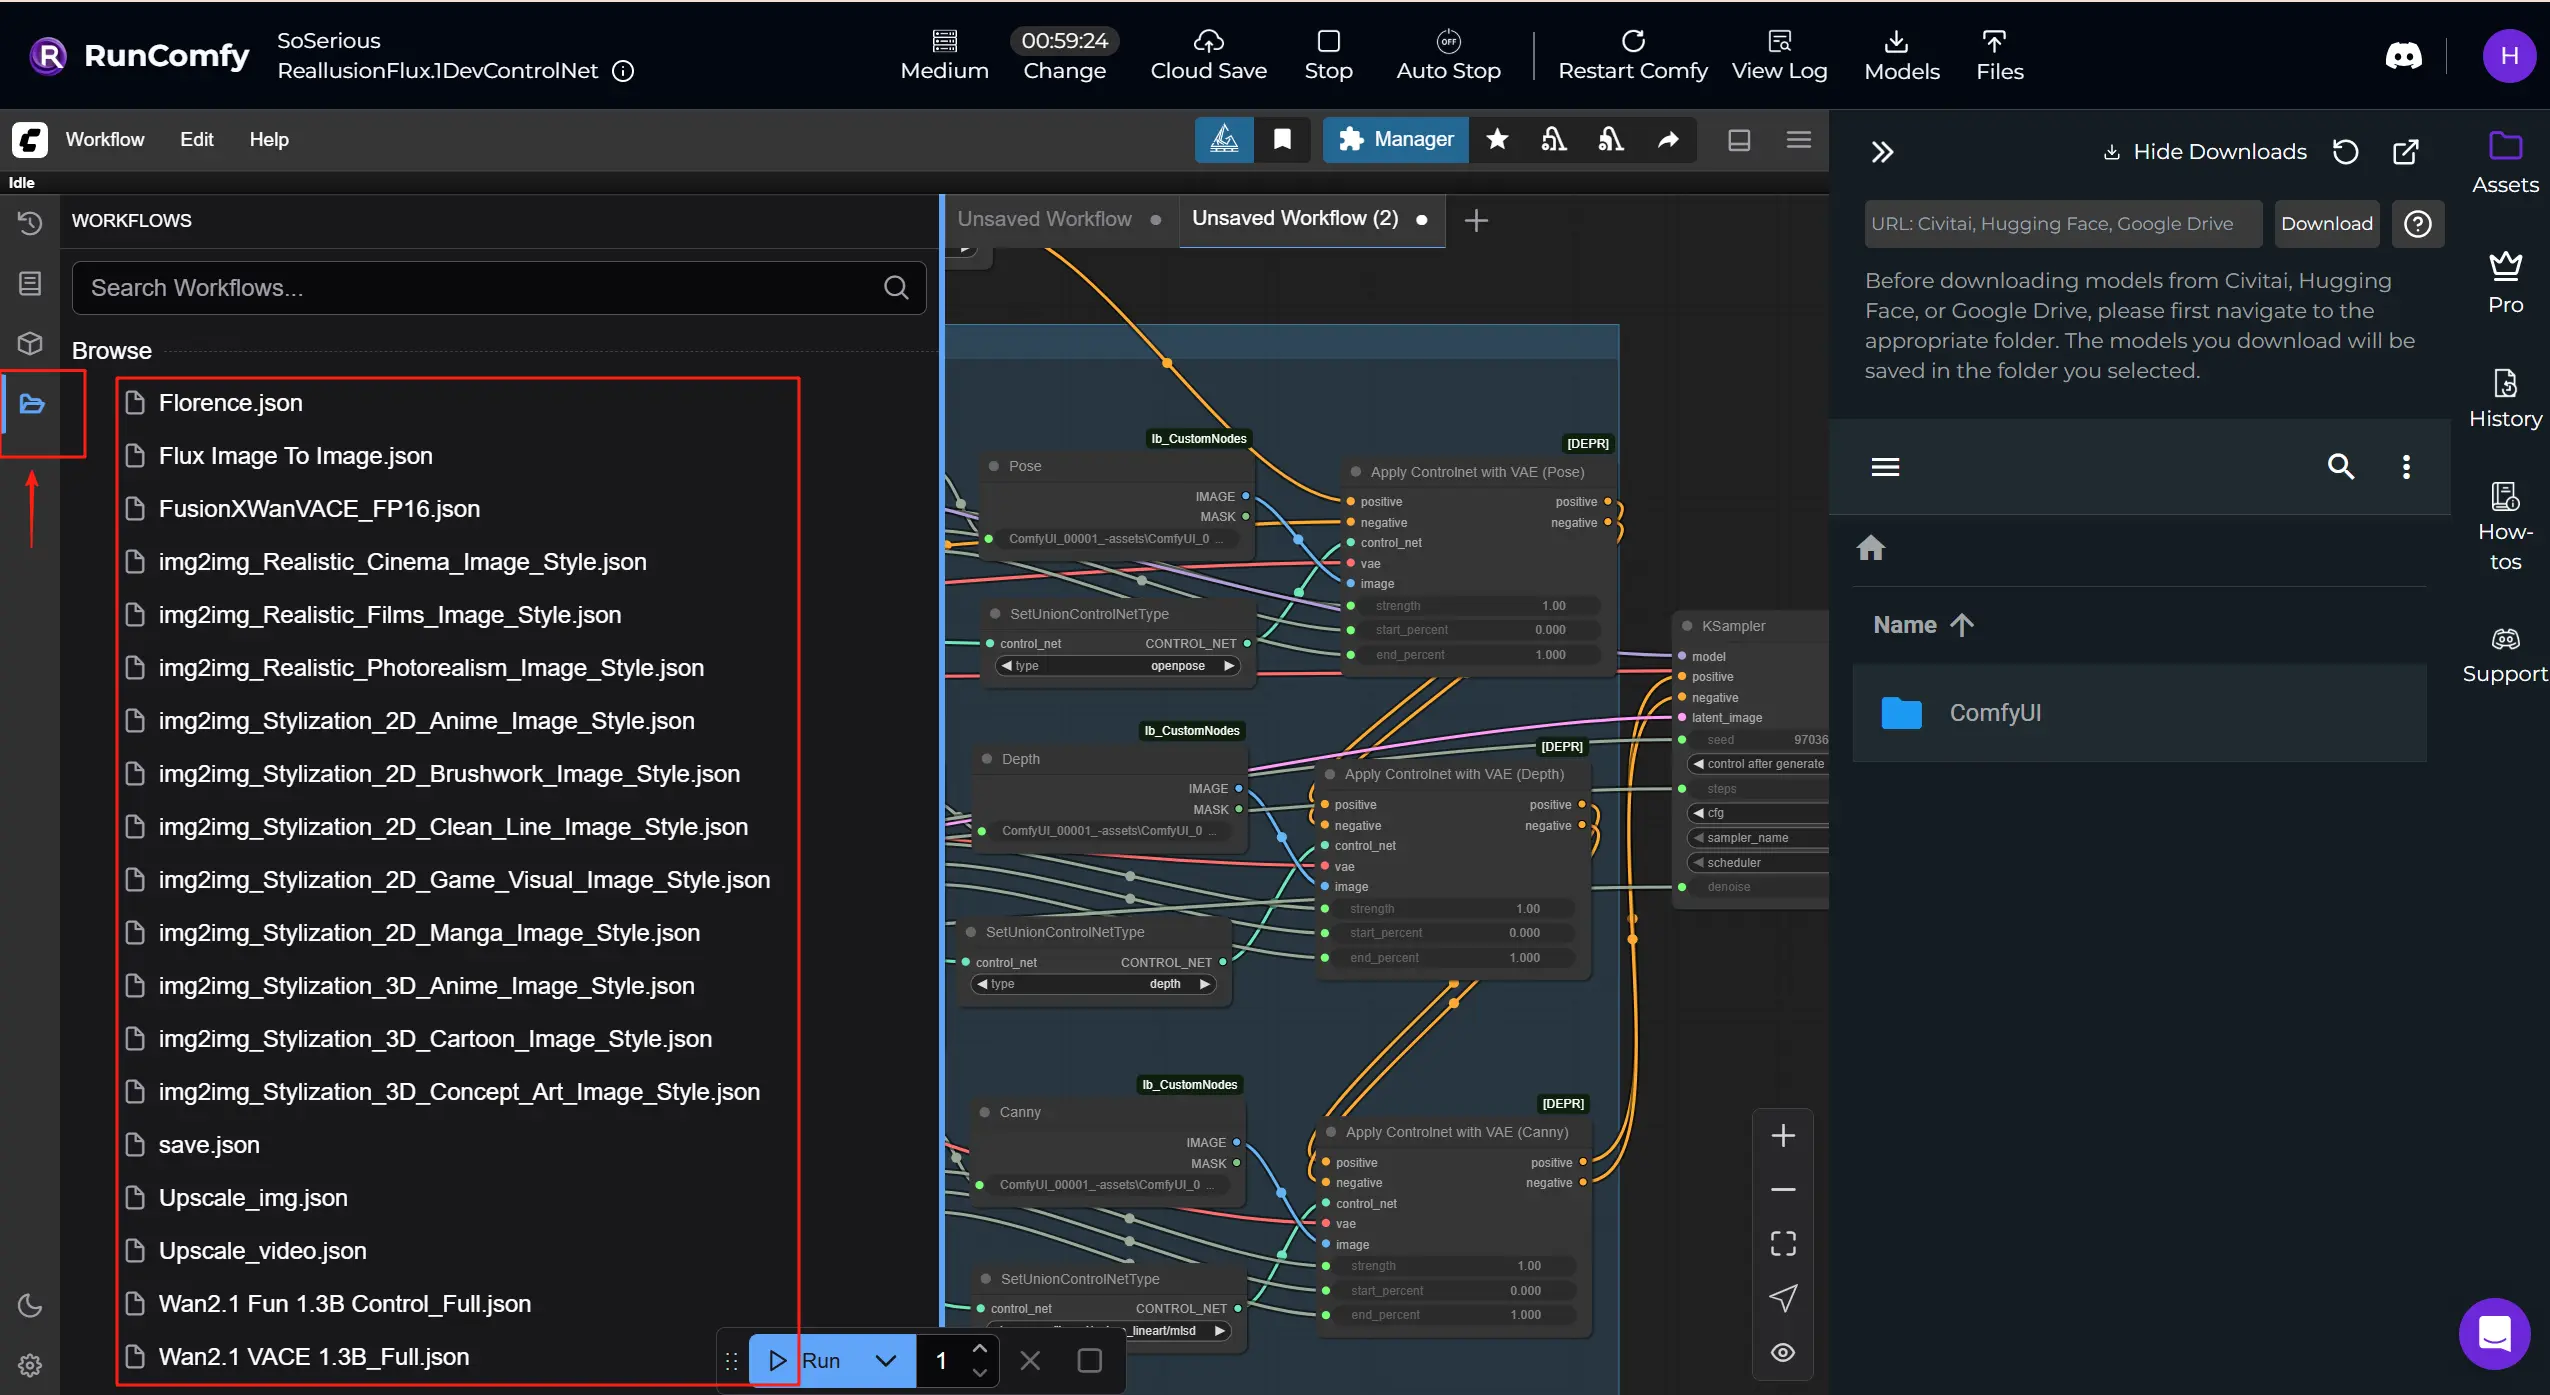The width and height of the screenshot is (2550, 1395).
Task: Toggle Auto Stop setting
Action: [x=1448, y=55]
